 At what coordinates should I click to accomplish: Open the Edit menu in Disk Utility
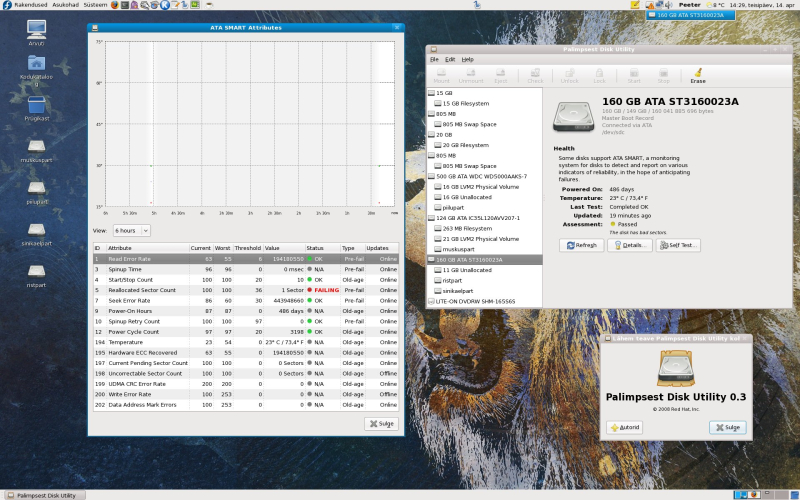click(x=450, y=59)
